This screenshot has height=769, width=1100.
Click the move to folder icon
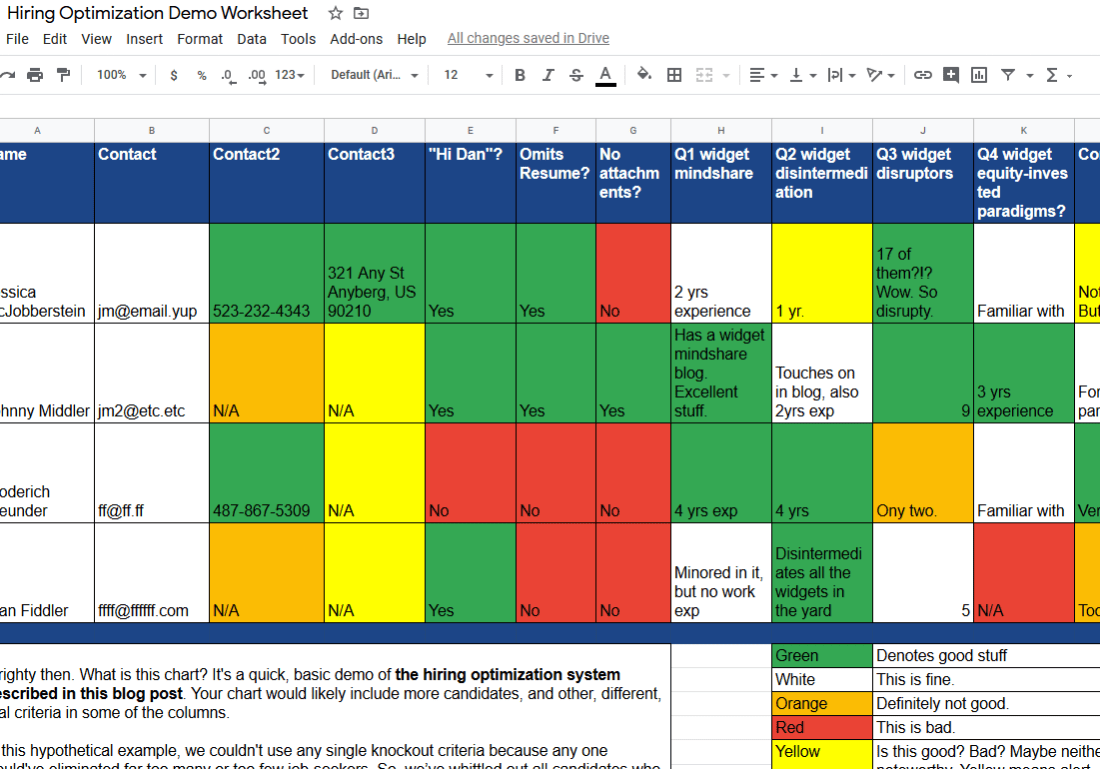(x=361, y=13)
